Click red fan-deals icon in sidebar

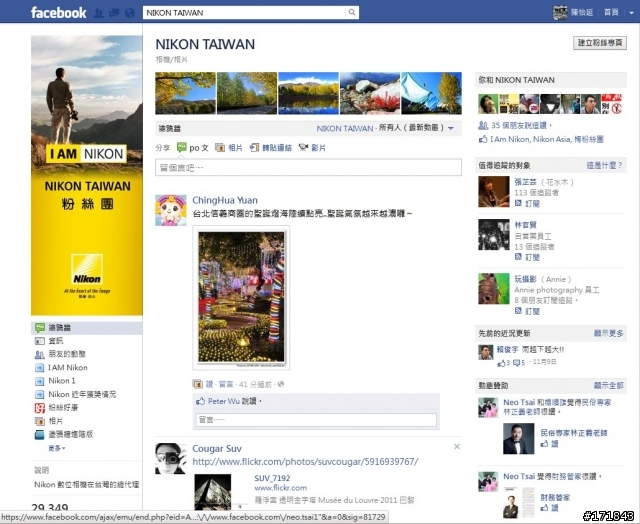40,408
